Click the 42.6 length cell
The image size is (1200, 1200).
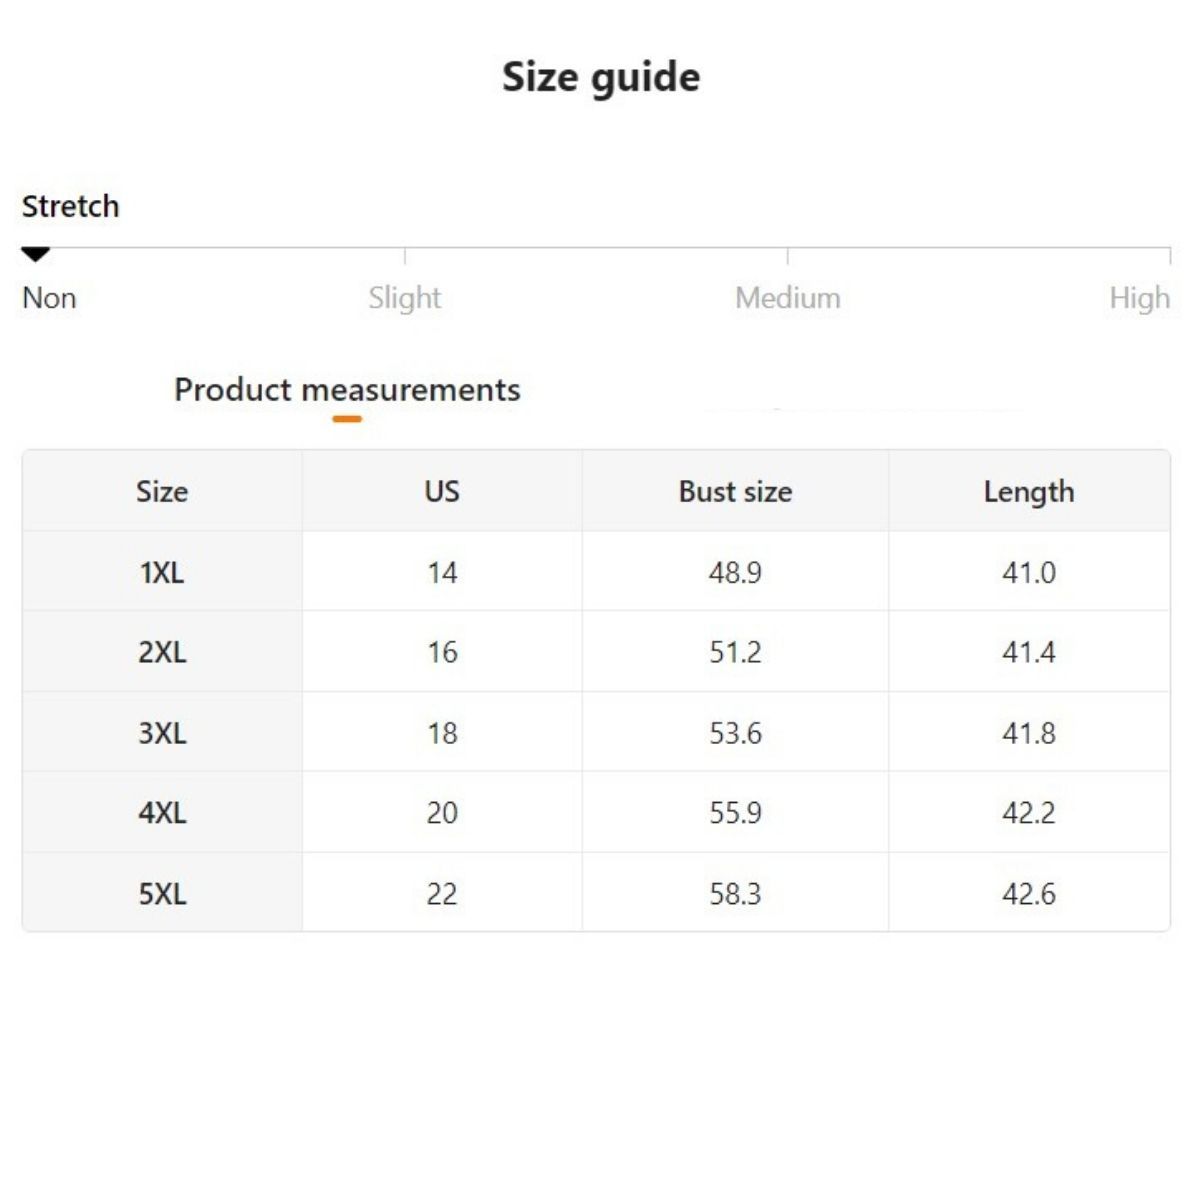(1029, 893)
